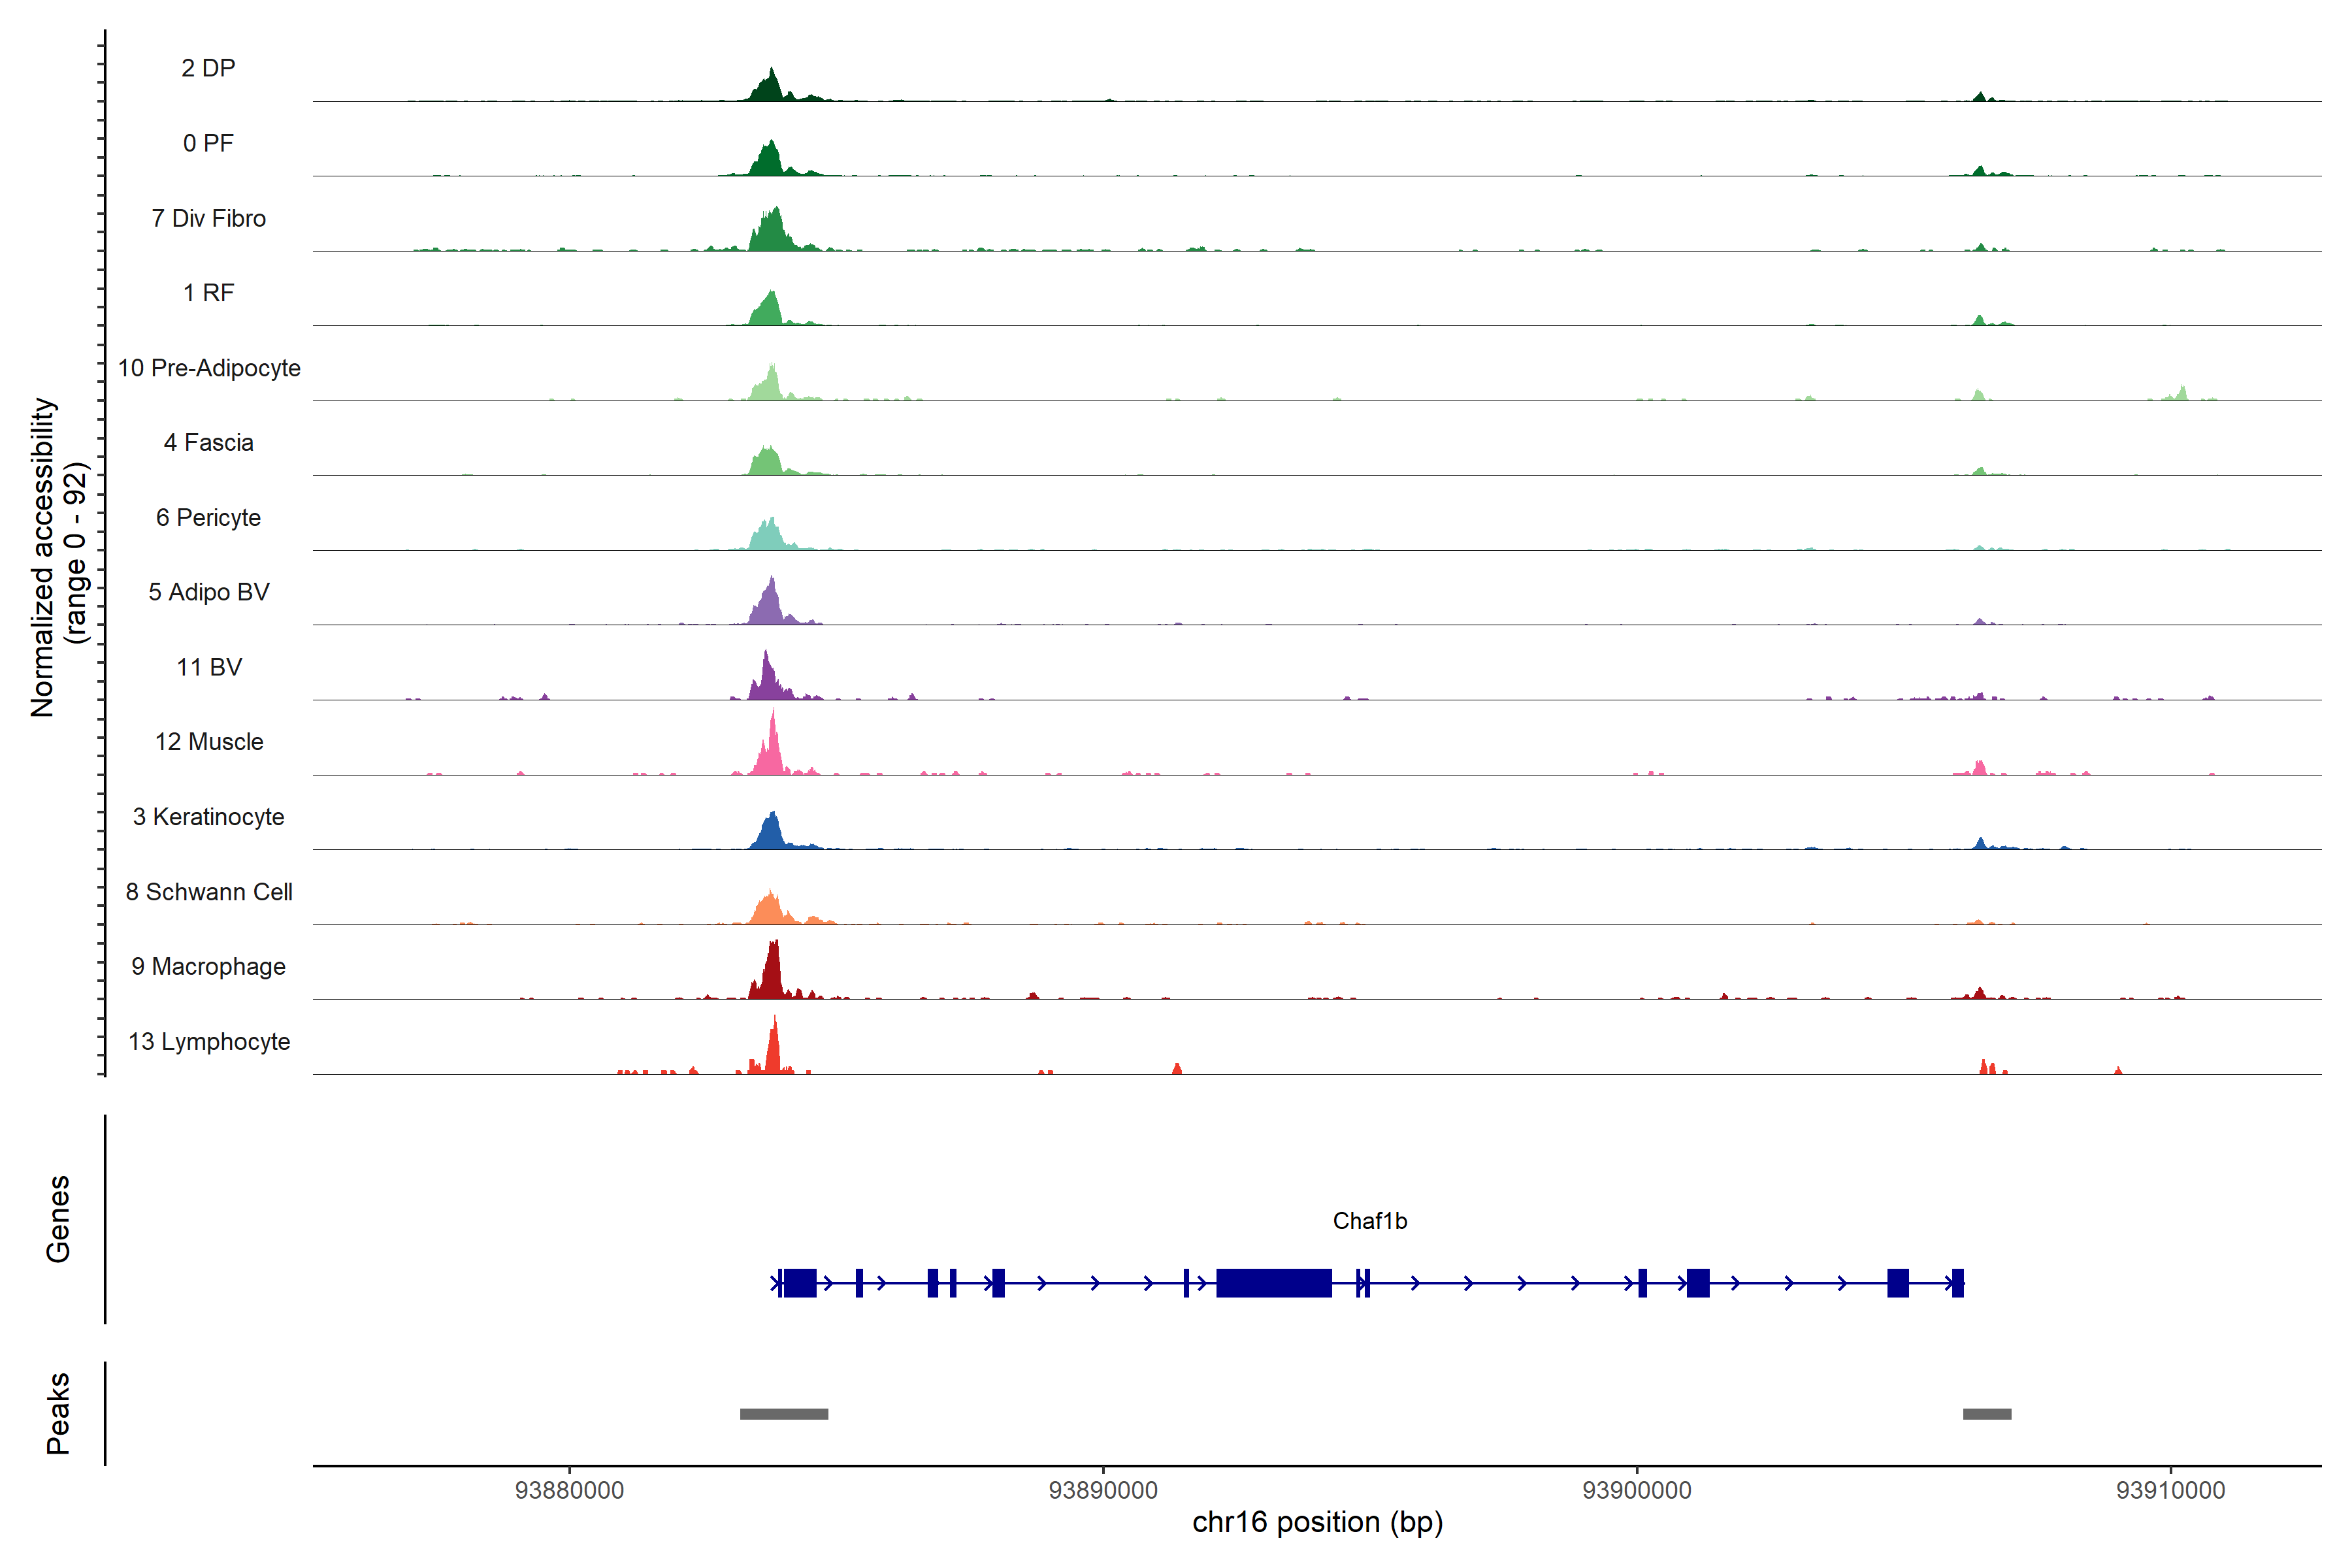Screen dimensions: 2352x1568
Task: Click the Peaks panel label
Action: click(x=58, y=1412)
